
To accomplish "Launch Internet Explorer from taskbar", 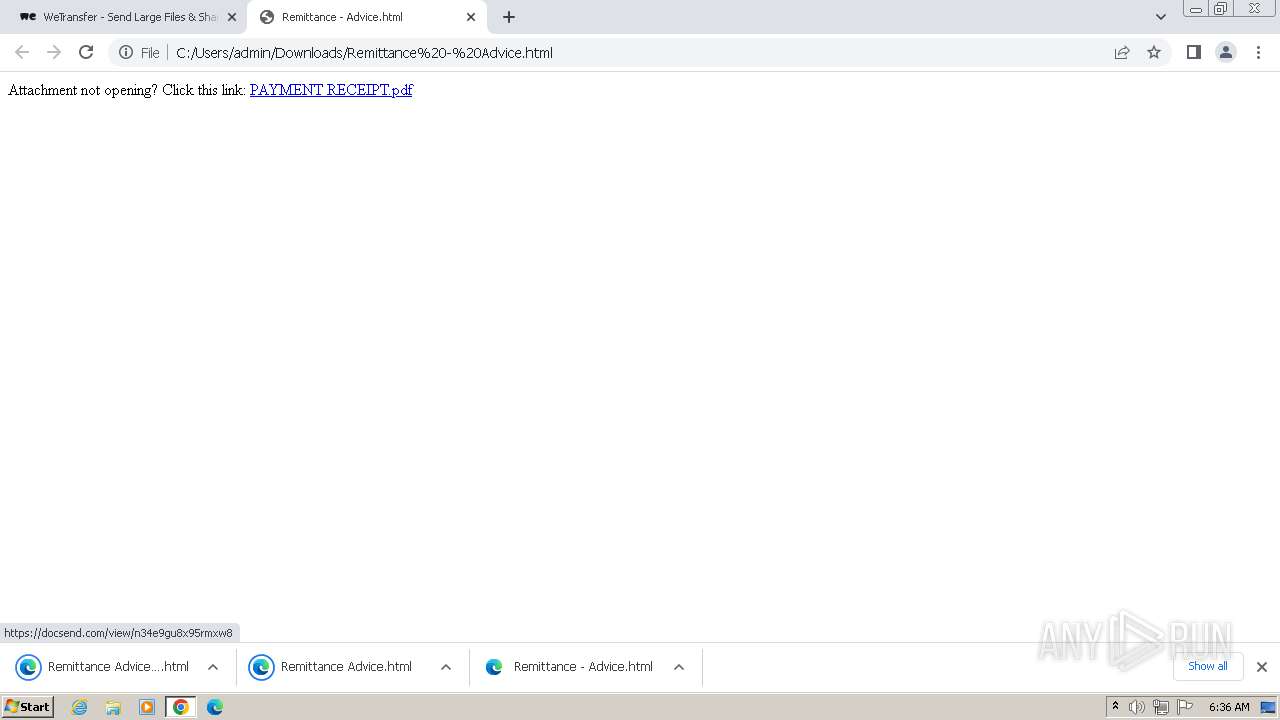I will (80, 707).
